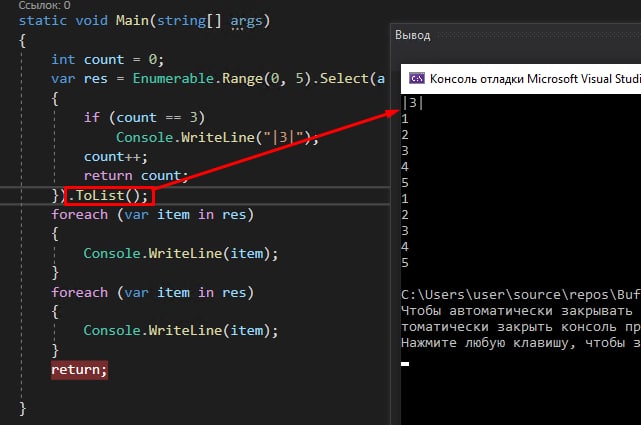Click the 'Console.WriteLine("|3|");' statement
Image resolution: width=641 pixels, height=425 pixels.
coord(217,137)
